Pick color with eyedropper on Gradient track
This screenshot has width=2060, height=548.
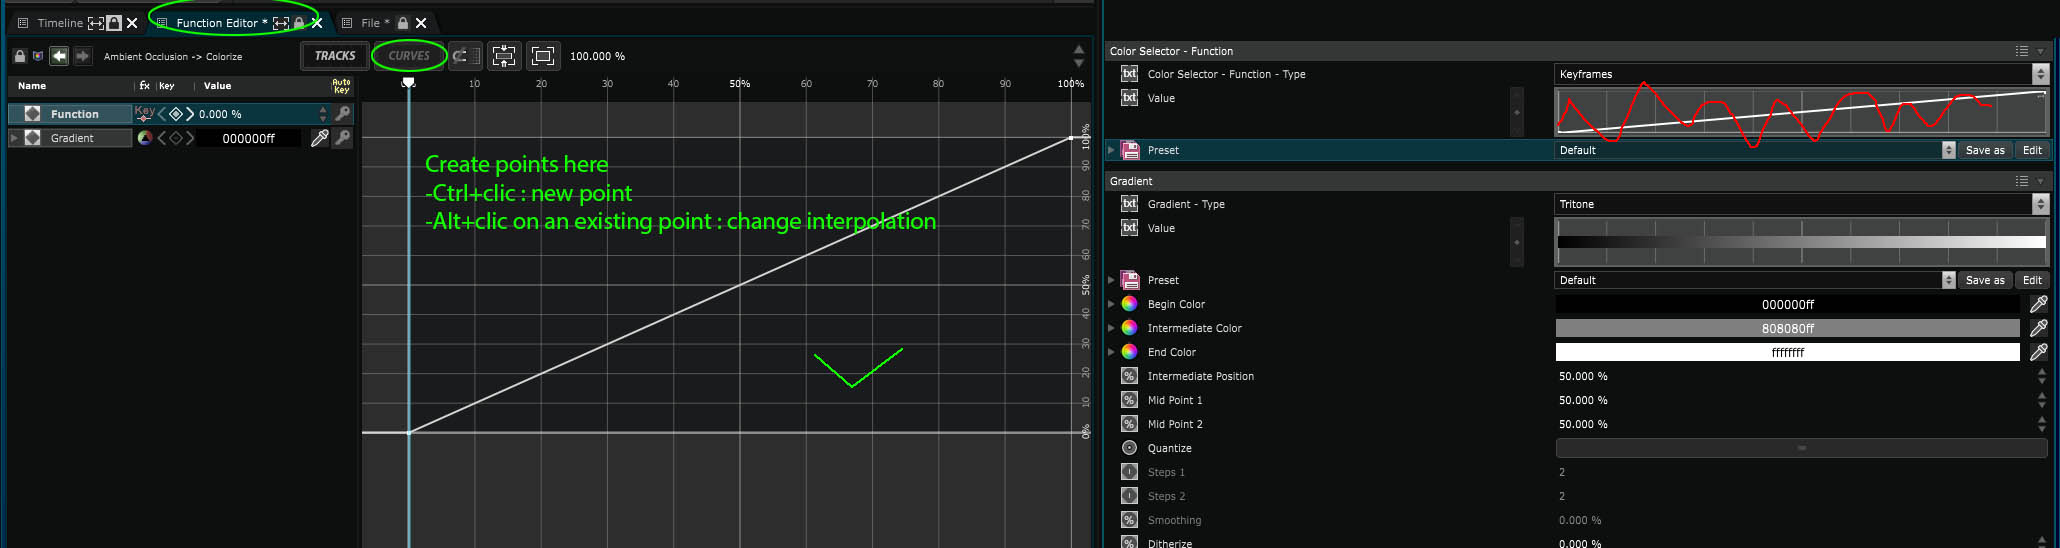[x=319, y=138]
